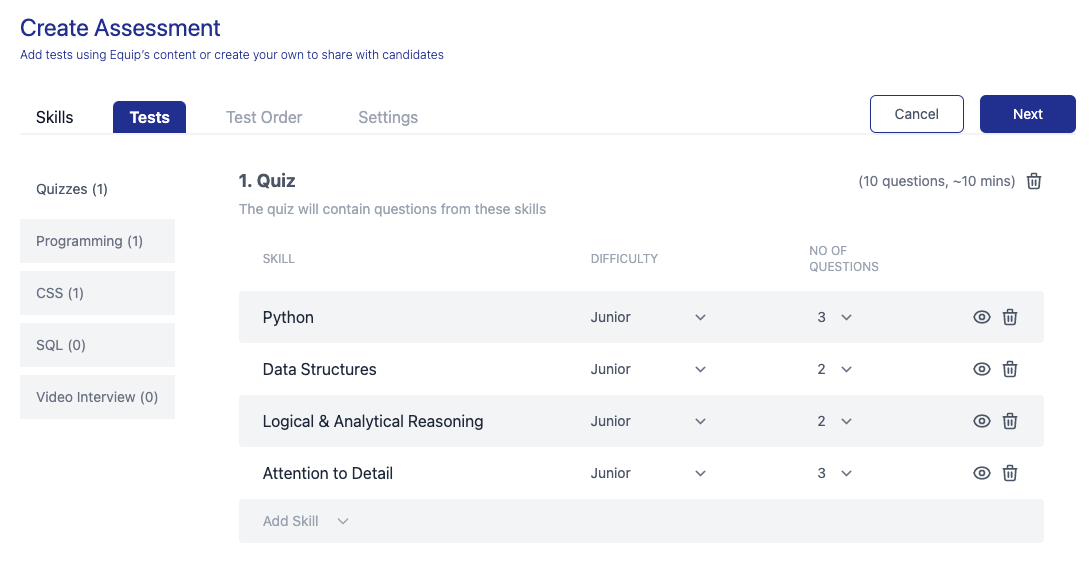1092x565 pixels.
Task: Preview Logical & Analytical Reasoning questions
Action: (982, 421)
